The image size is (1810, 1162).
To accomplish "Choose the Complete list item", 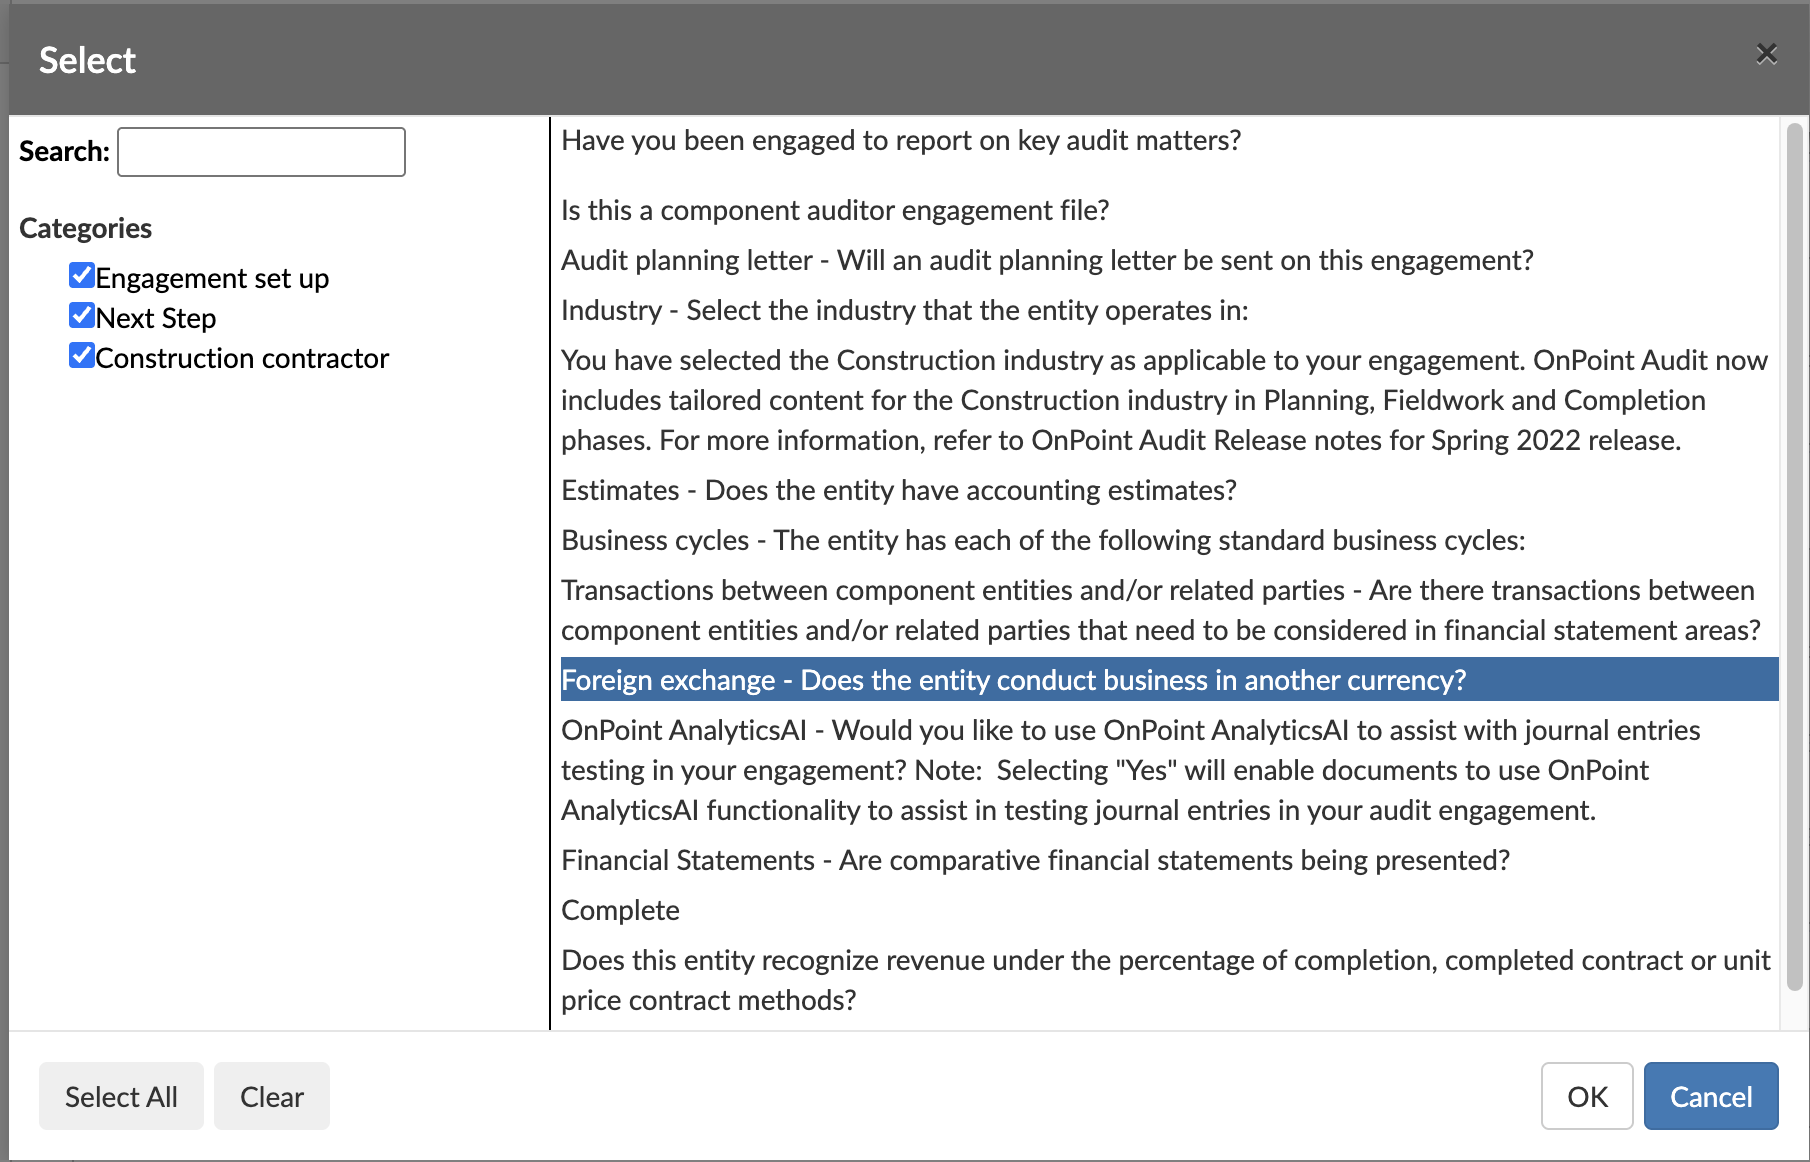I will 1169,911.
